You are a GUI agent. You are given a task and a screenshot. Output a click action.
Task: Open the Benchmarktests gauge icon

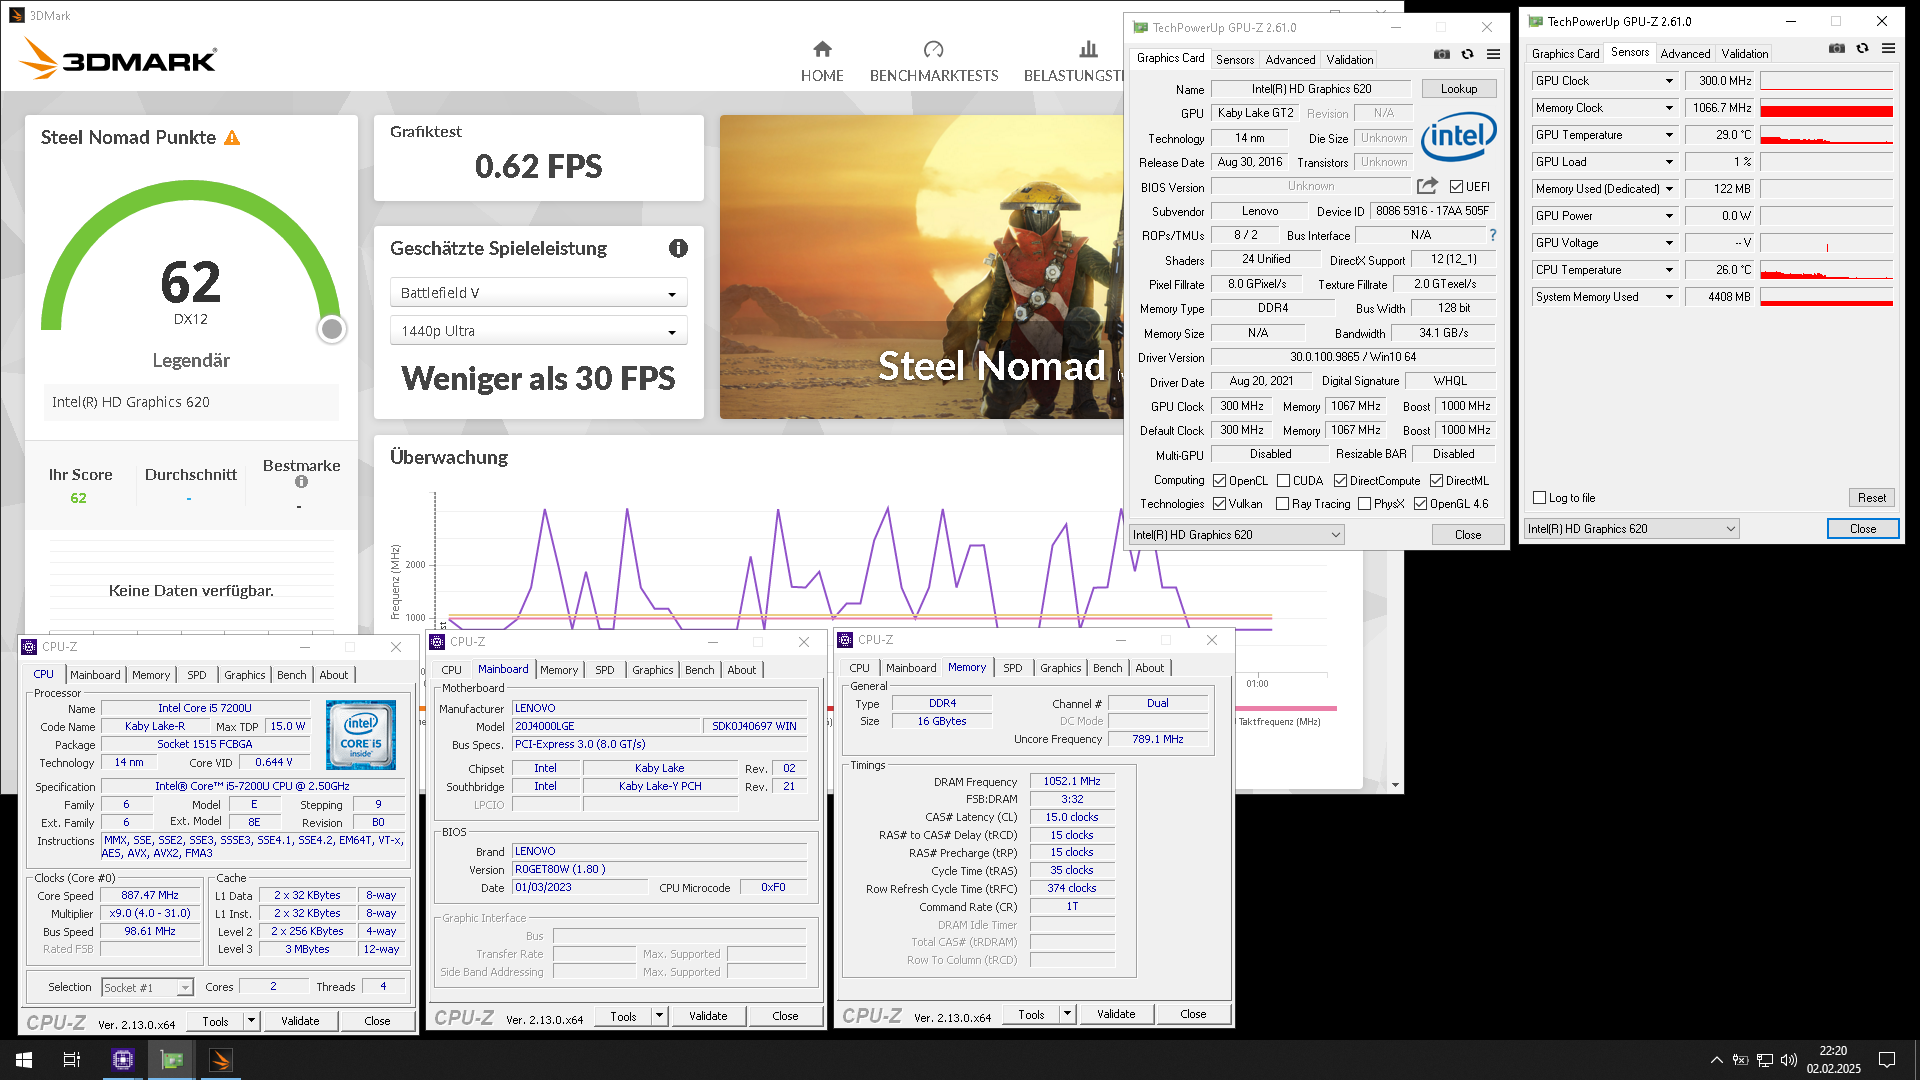point(933,49)
